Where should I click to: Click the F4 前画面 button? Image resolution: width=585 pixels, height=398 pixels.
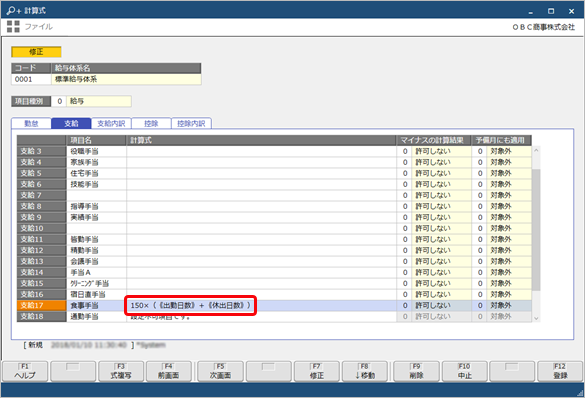pyautogui.click(x=169, y=372)
